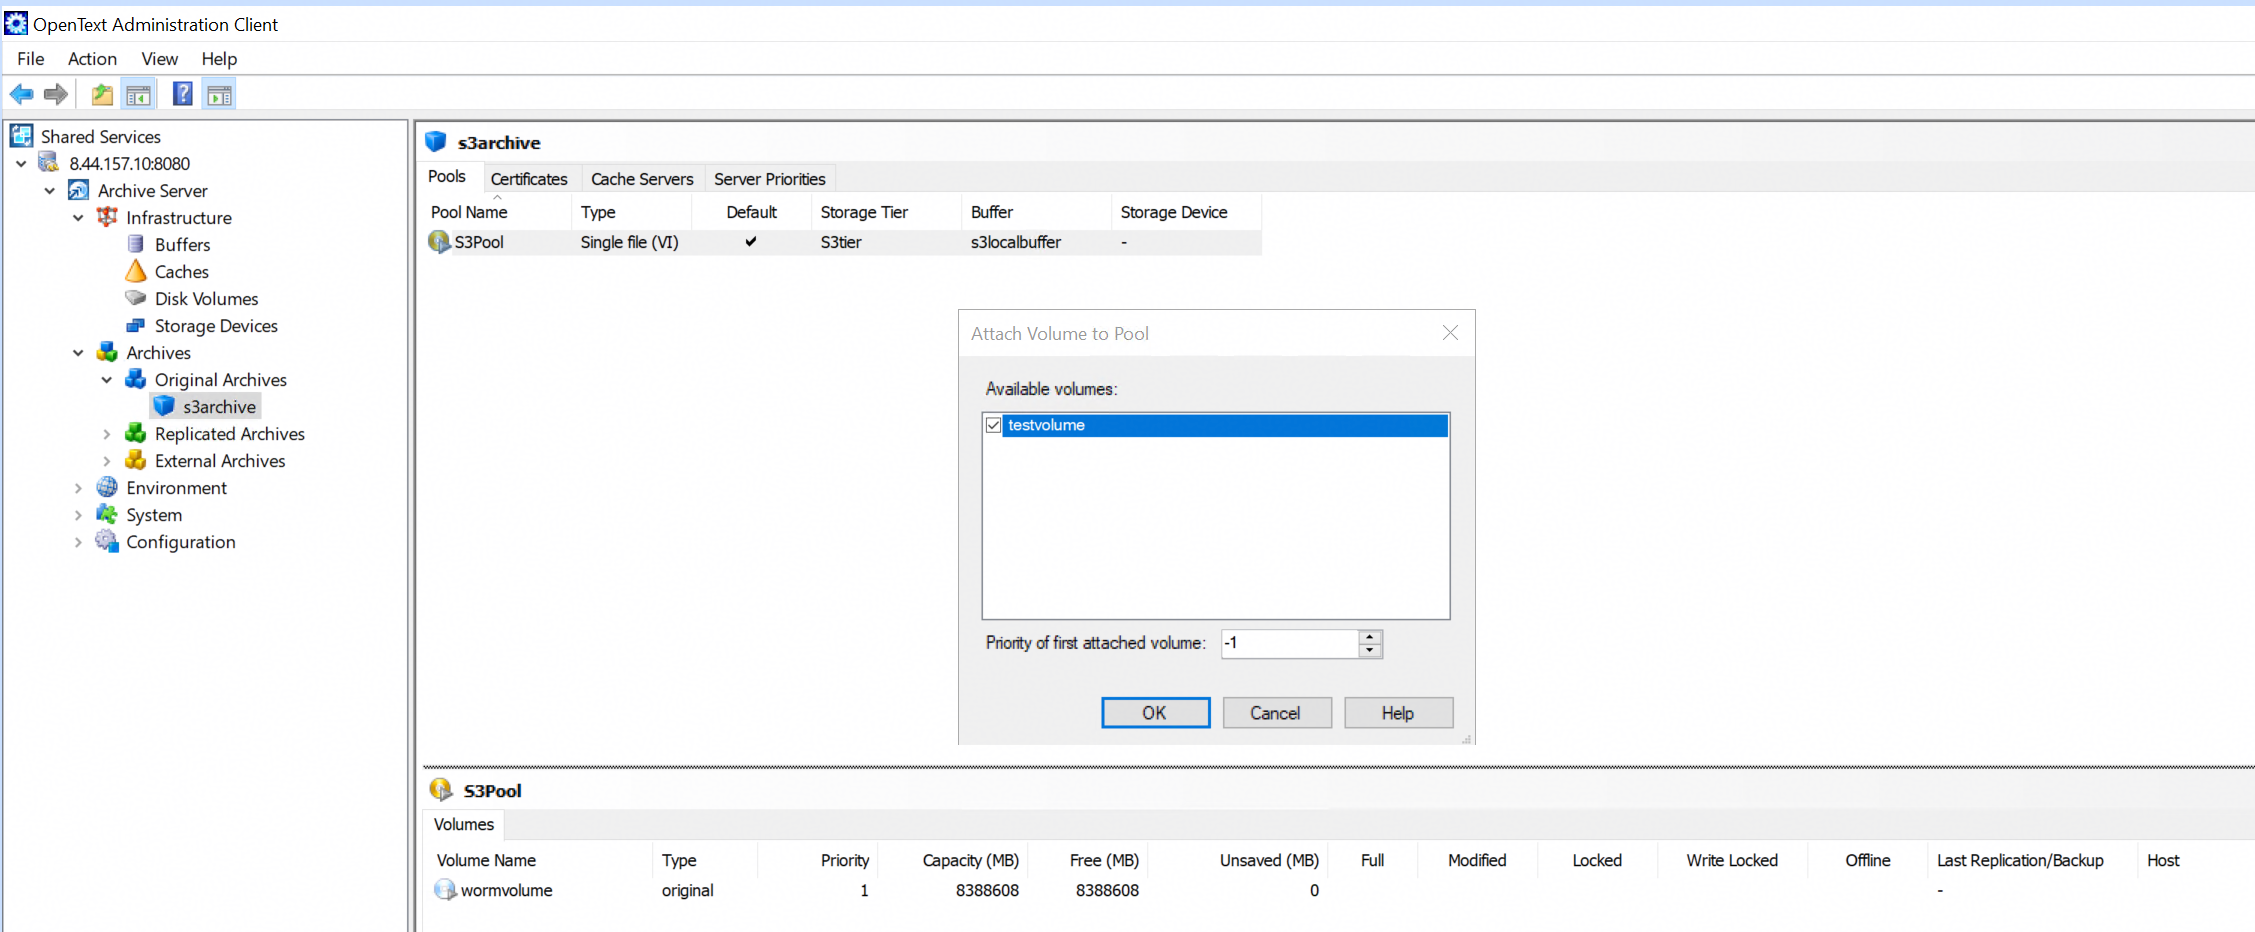Collapse the Infrastructure tree node

pos(78,217)
